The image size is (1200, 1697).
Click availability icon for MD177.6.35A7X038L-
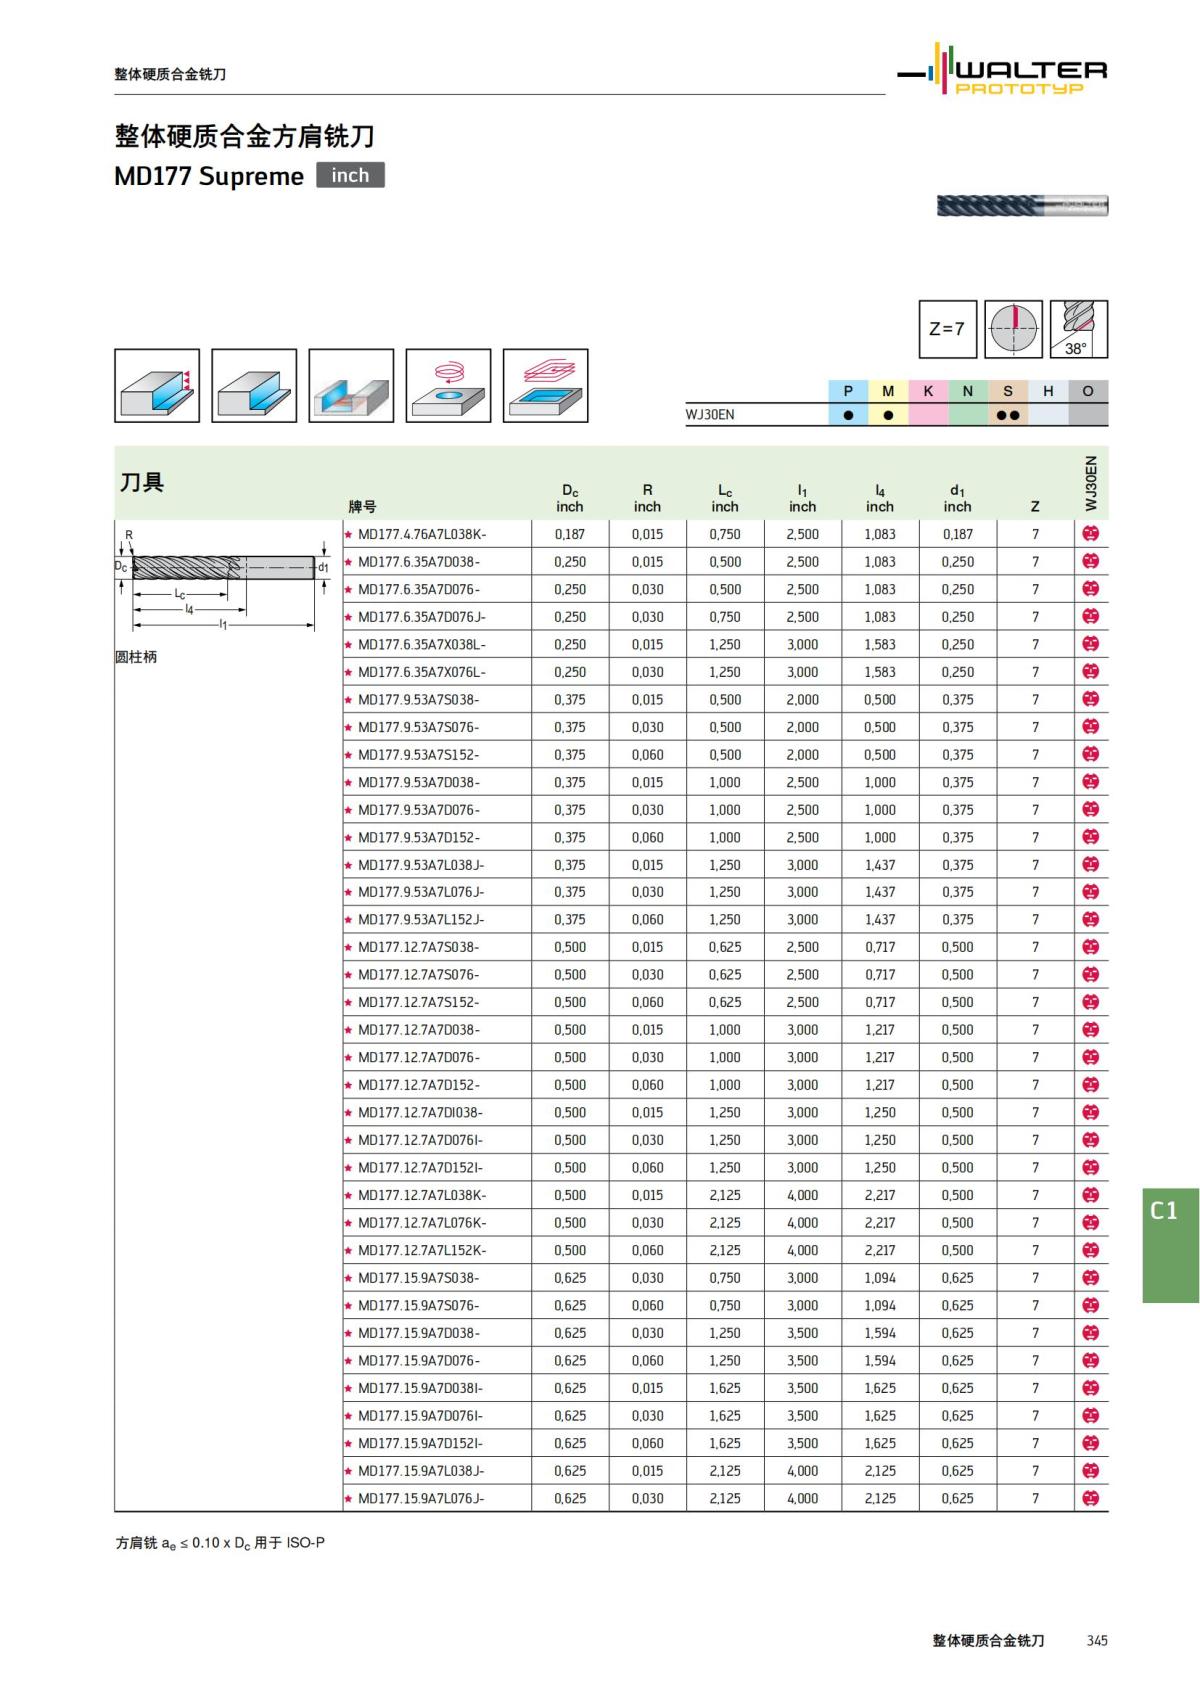coord(1091,644)
